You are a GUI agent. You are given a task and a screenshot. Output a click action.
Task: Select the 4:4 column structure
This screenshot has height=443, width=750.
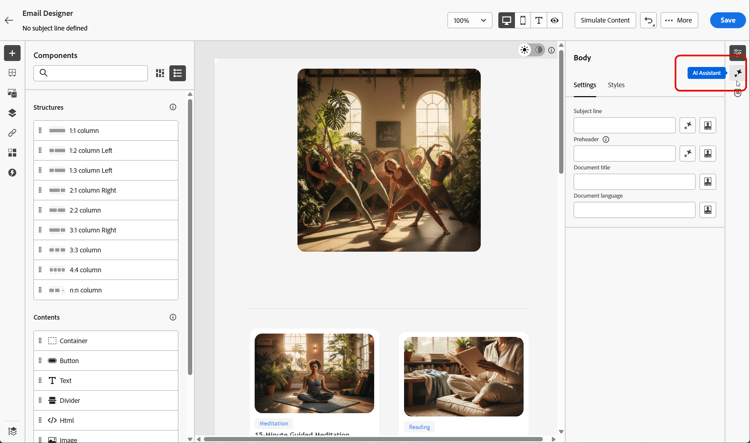click(x=106, y=270)
